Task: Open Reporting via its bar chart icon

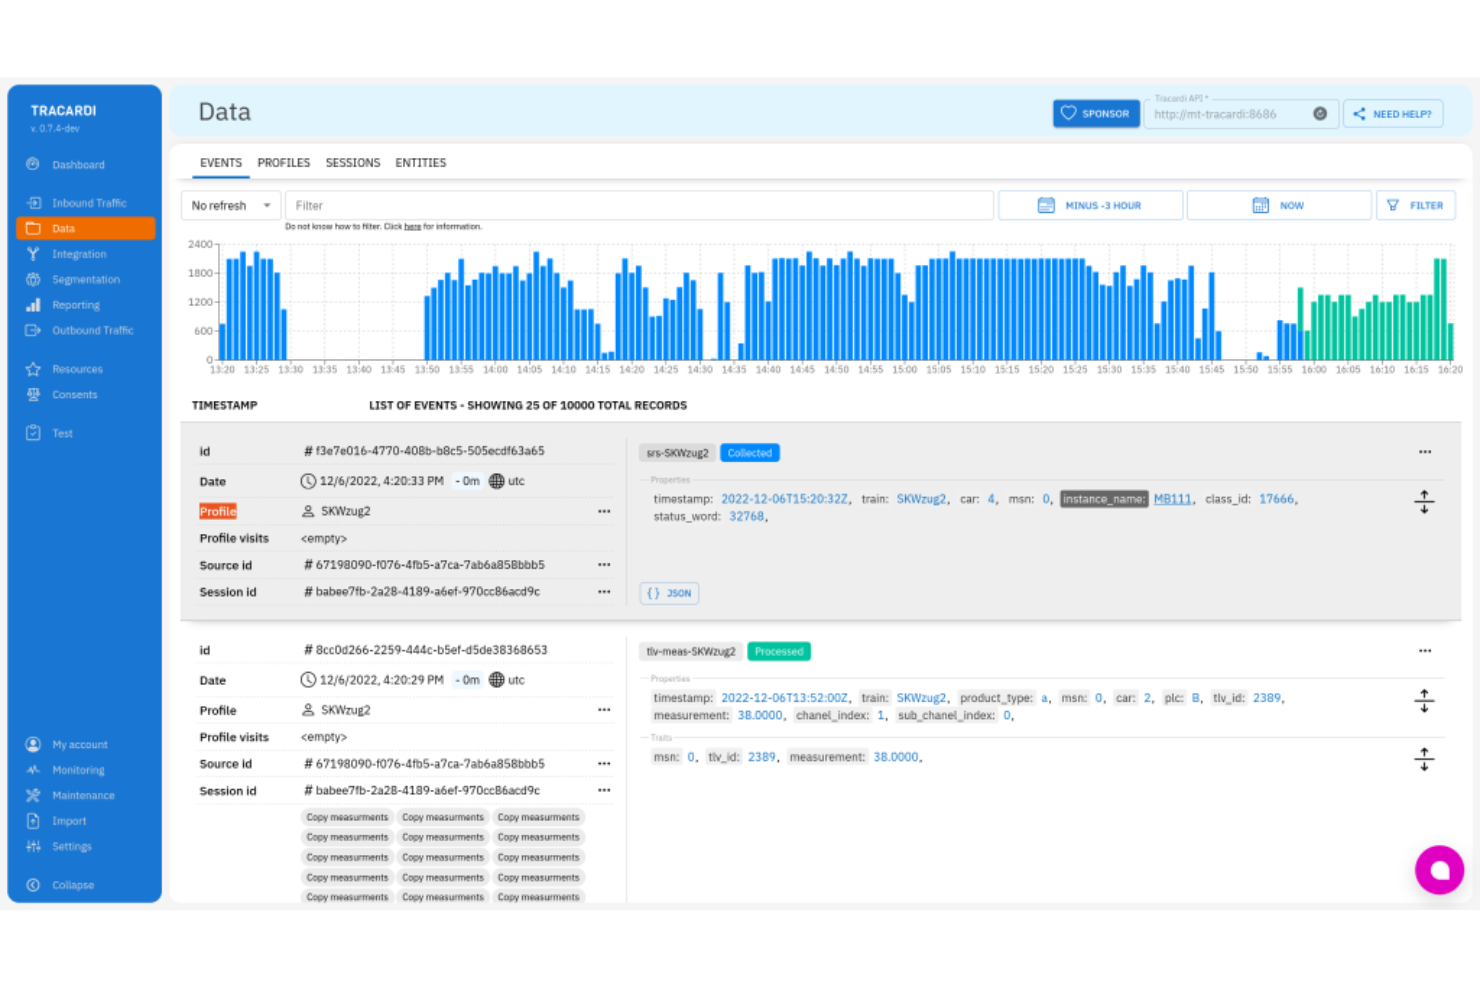Action: 33,304
